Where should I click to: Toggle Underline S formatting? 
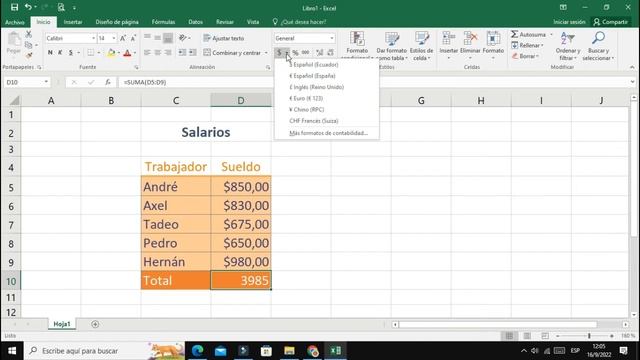click(71, 53)
